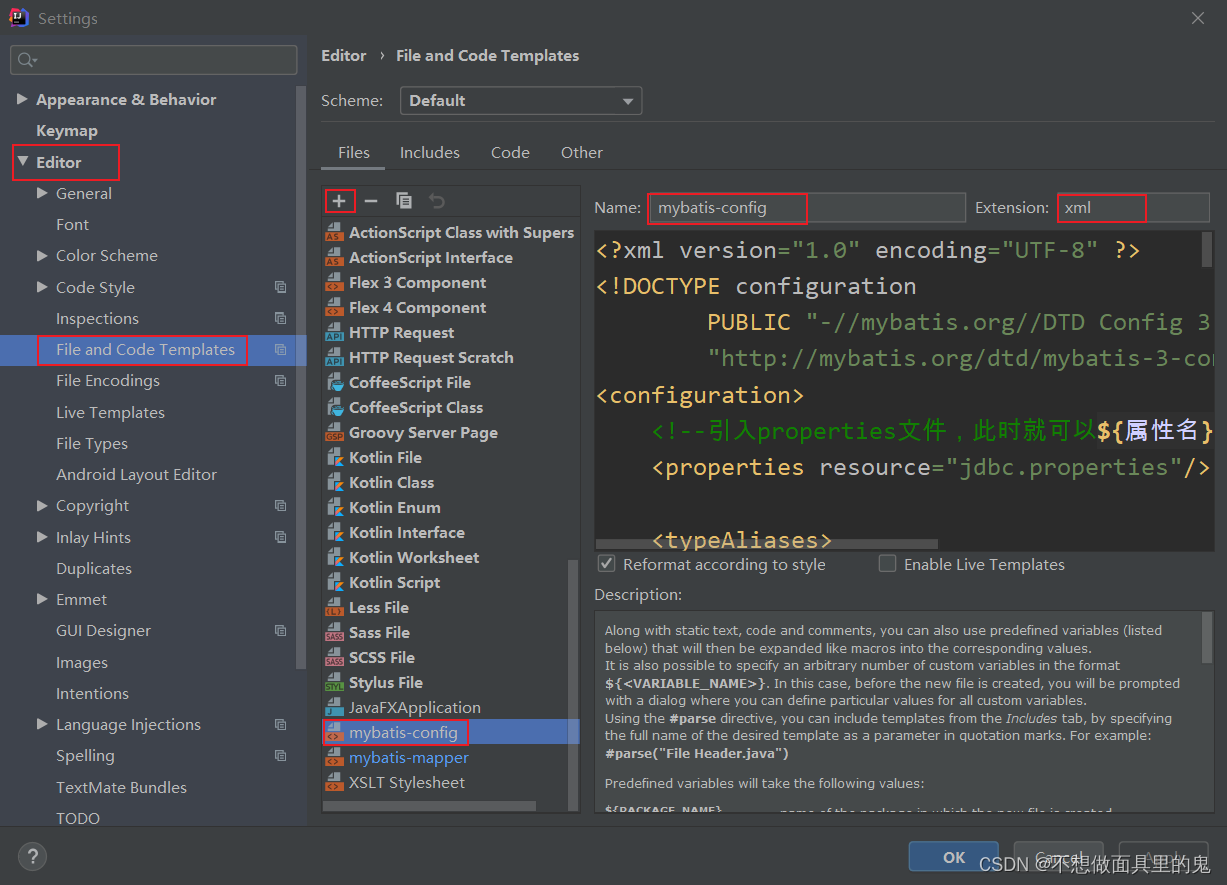Switch to the Includes tab
Viewport: 1227px width, 885px height.
[430, 153]
